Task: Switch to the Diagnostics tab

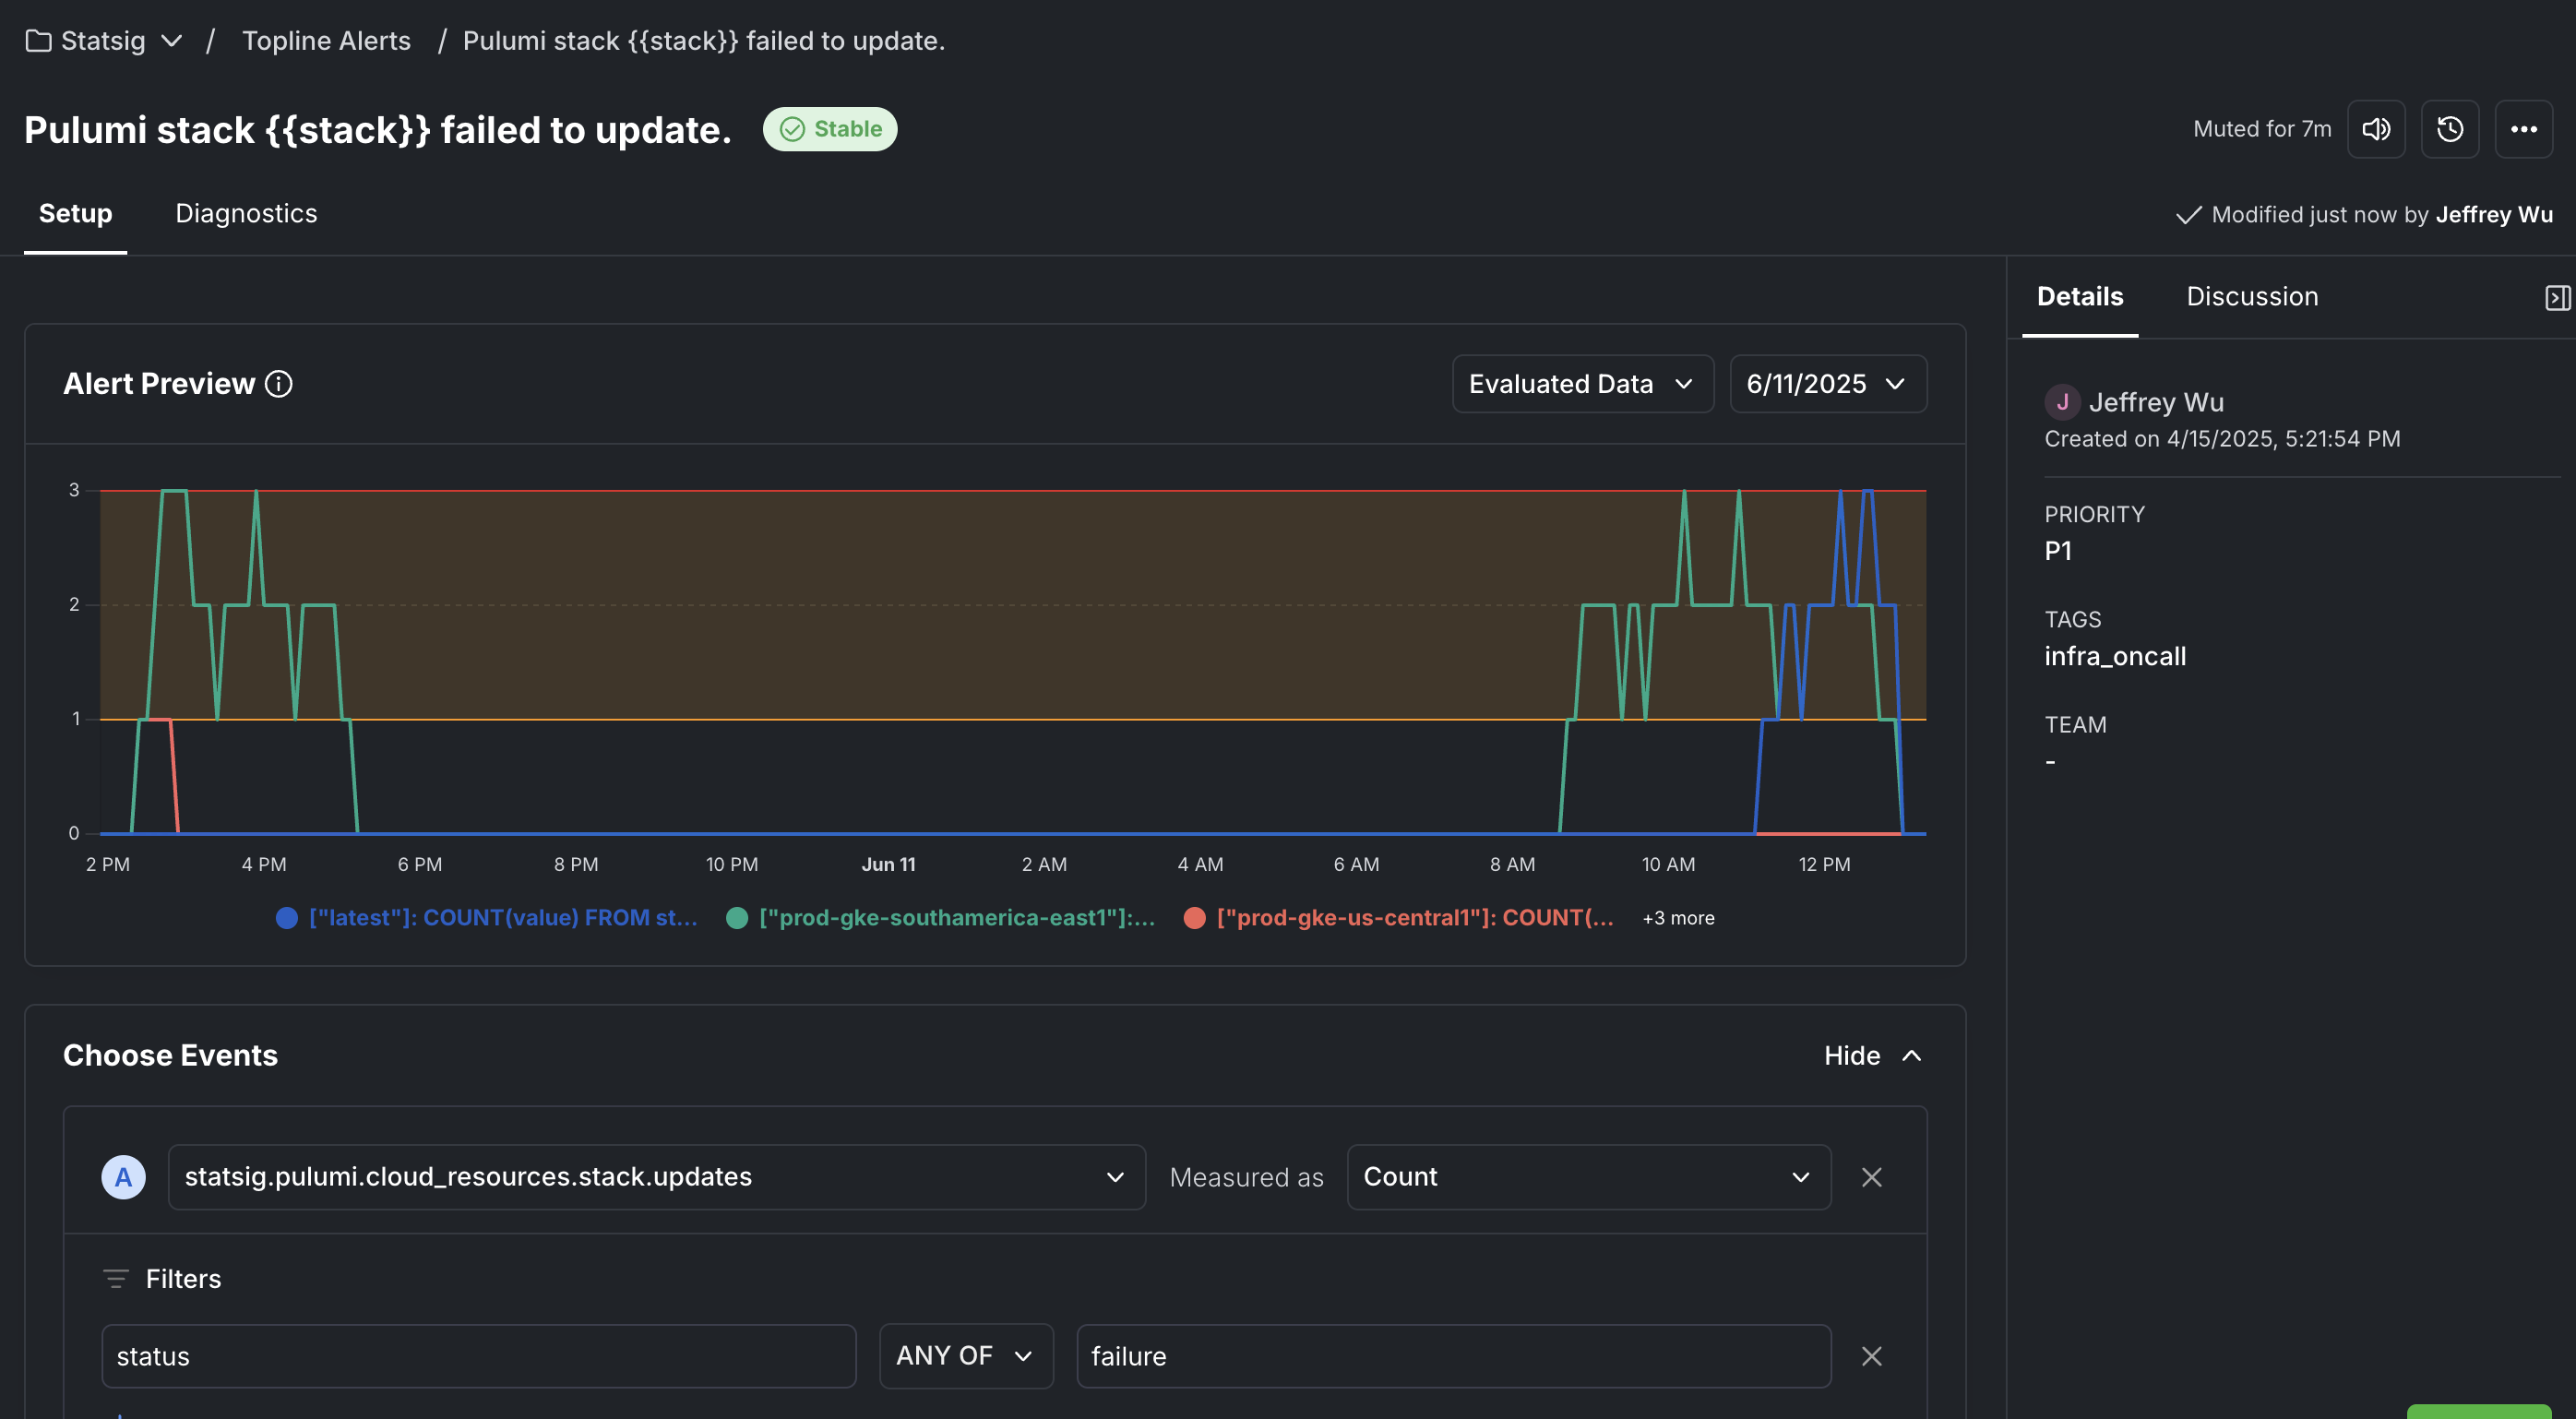Action: tap(246, 214)
